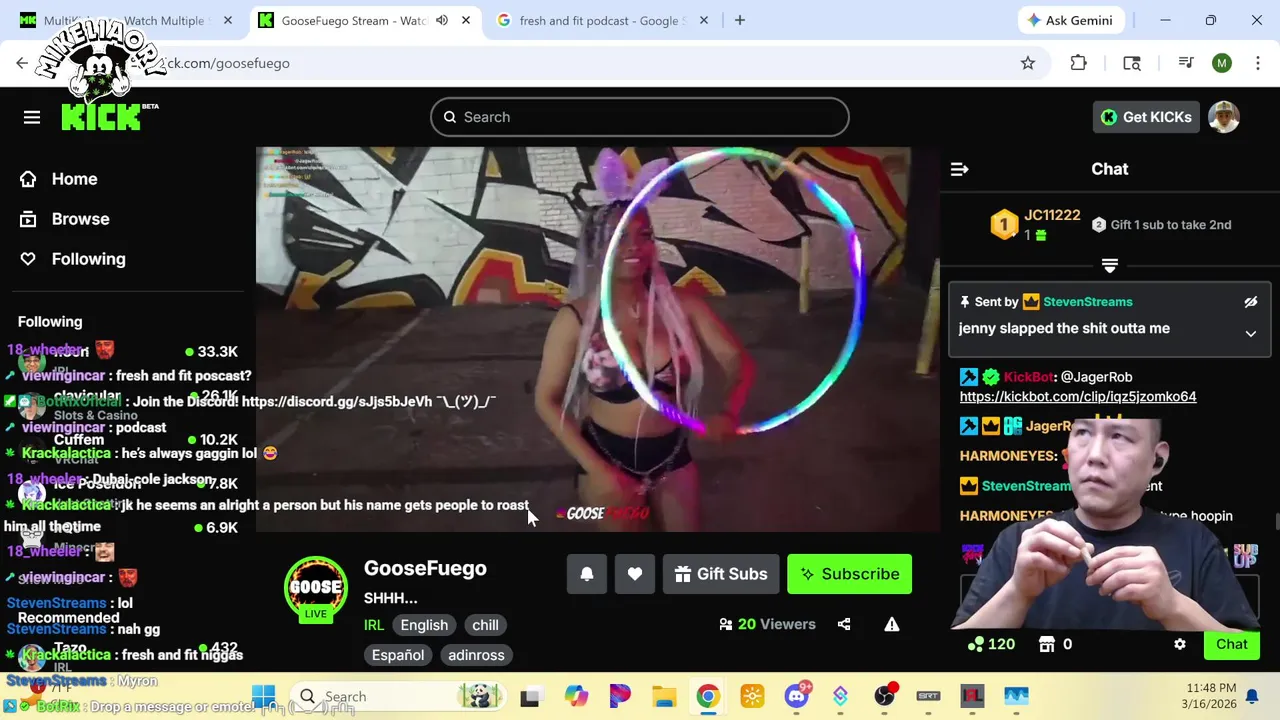The height and width of the screenshot is (720, 1280).
Task: Share the stream via share icon
Action: point(844,624)
